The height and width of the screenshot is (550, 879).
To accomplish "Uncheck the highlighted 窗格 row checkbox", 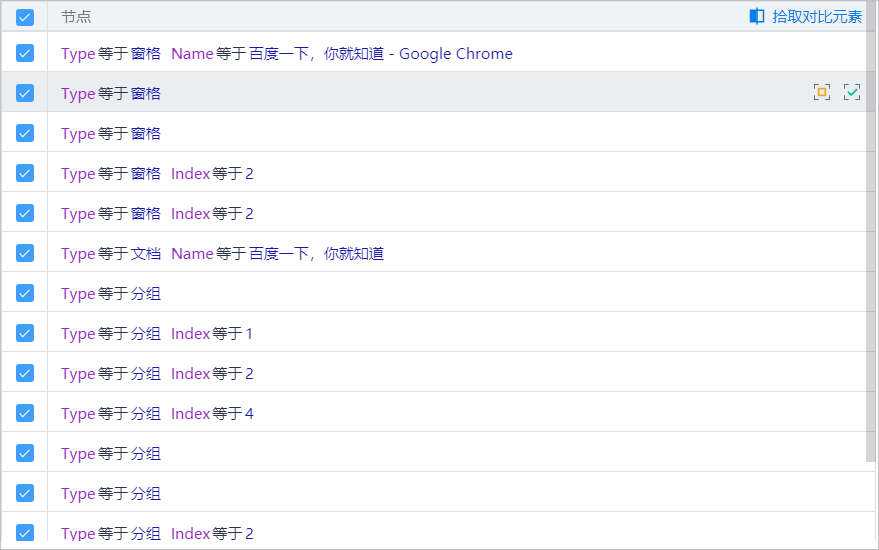I will point(25,93).
